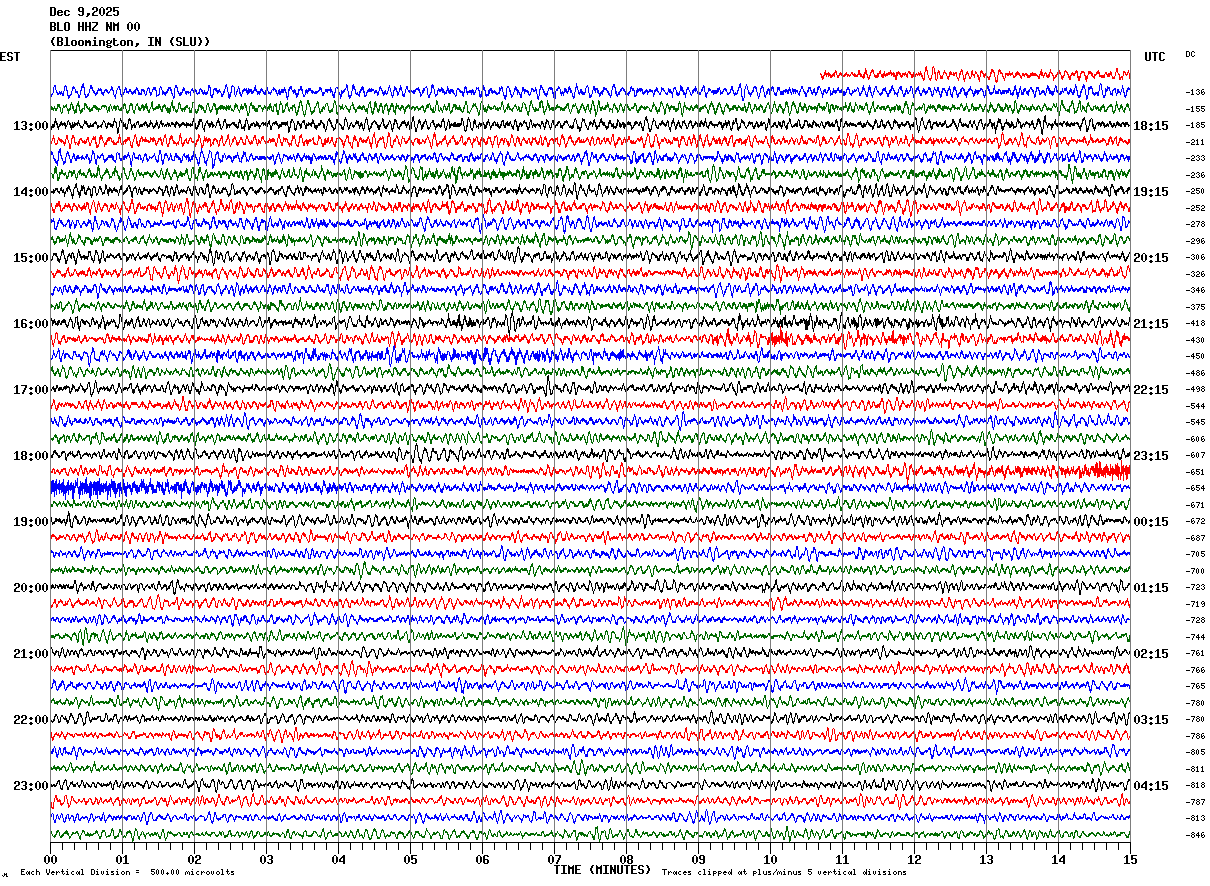Viewport: 1210px width, 886px height.
Task: Click the 13:00 EST time label
Action: pos(31,126)
